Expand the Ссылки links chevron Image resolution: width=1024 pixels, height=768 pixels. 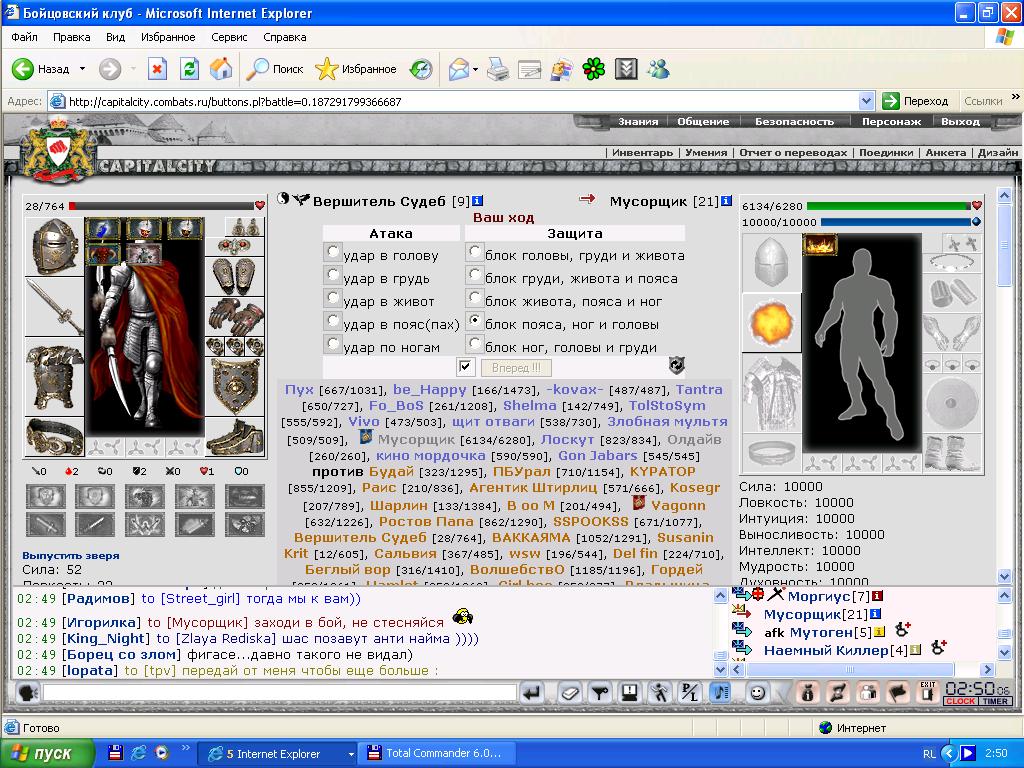[x=1015, y=97]
